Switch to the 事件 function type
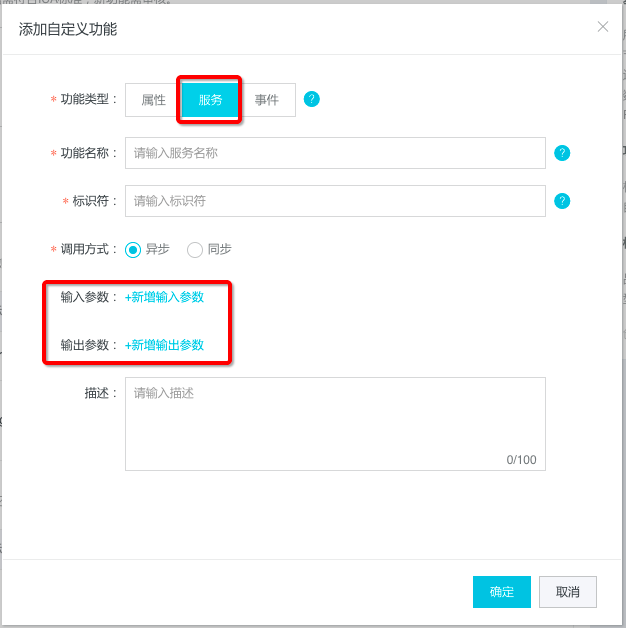The image size is (626, 628). coord(267,100)
